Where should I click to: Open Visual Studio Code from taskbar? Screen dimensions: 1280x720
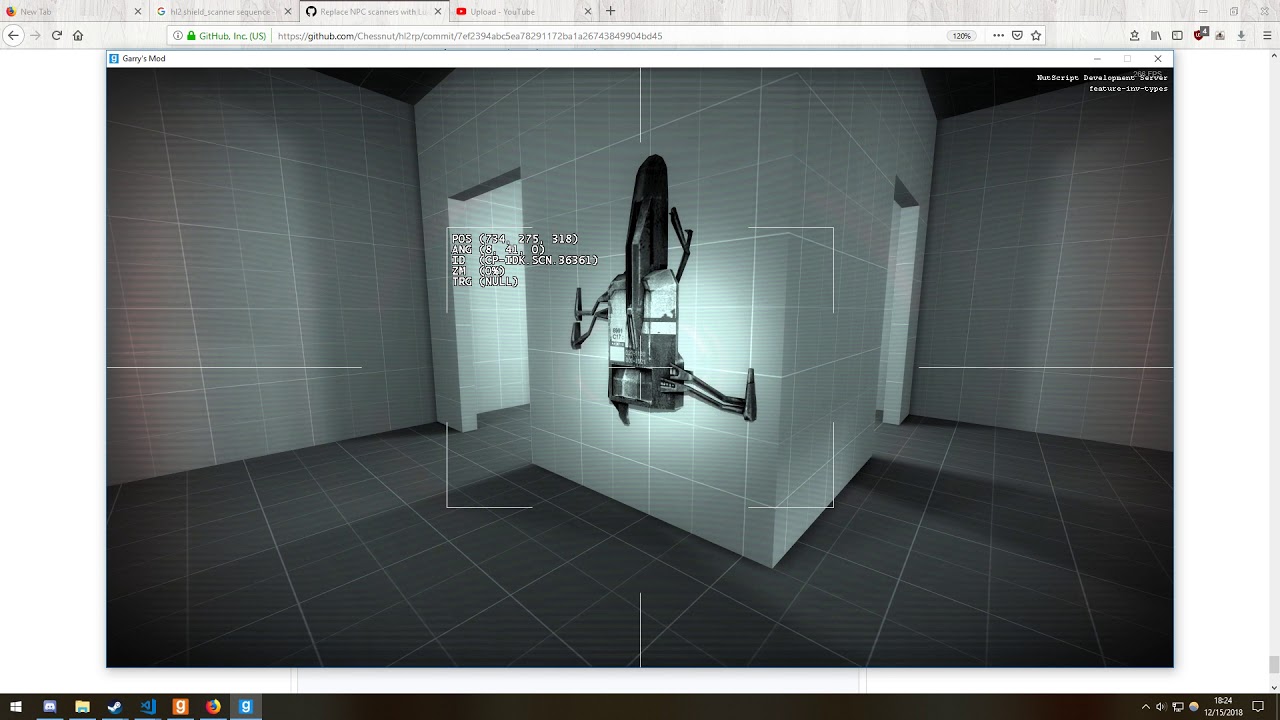(x=148, y=707)
